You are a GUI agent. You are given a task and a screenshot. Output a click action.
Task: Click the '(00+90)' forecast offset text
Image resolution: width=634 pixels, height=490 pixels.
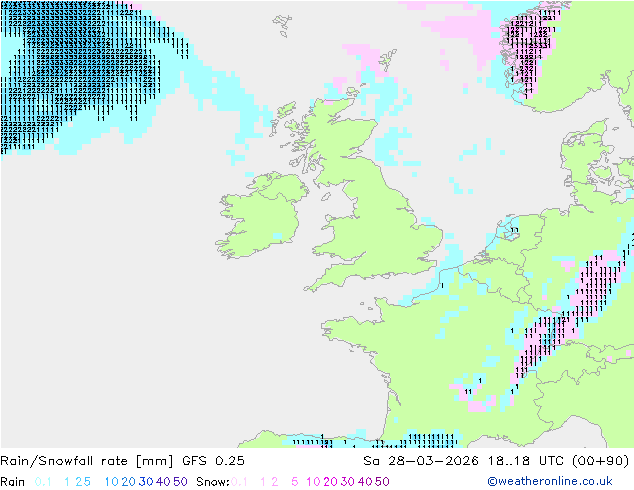601,461
